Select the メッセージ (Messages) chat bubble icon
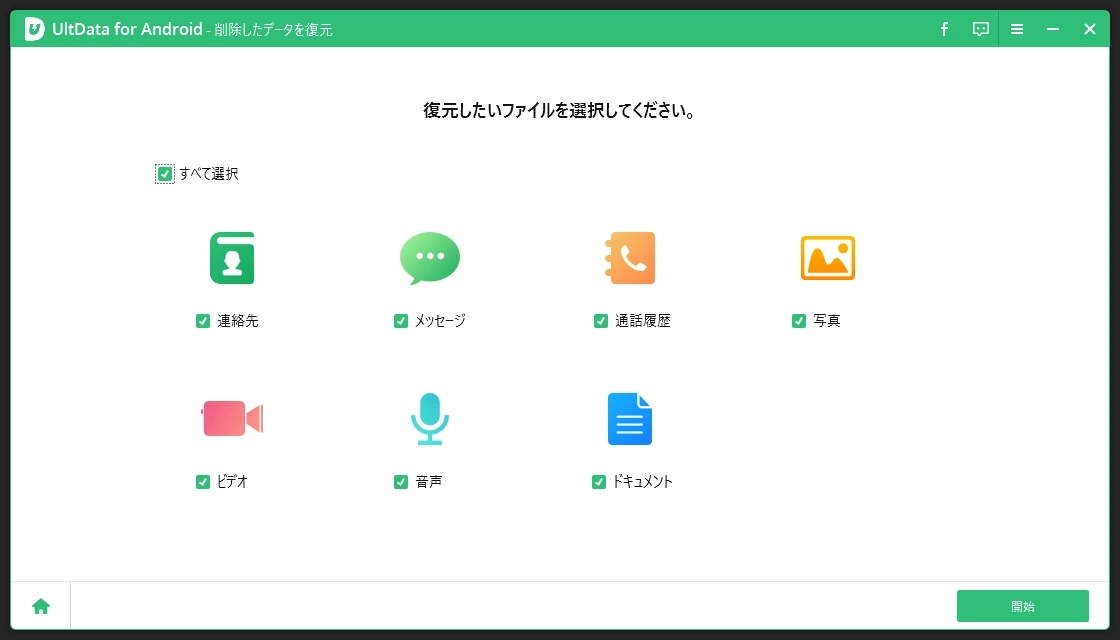 [430, 257]
